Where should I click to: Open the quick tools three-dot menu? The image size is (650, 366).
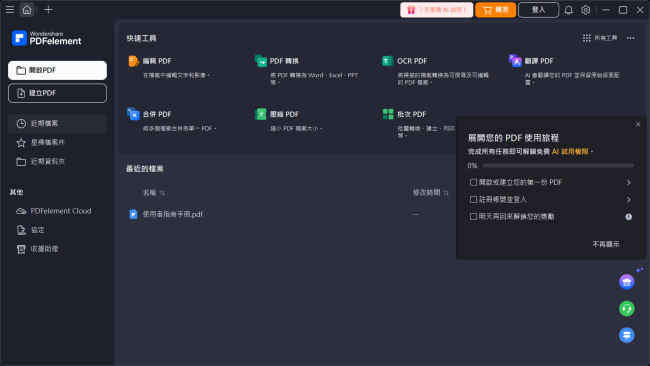631,38
